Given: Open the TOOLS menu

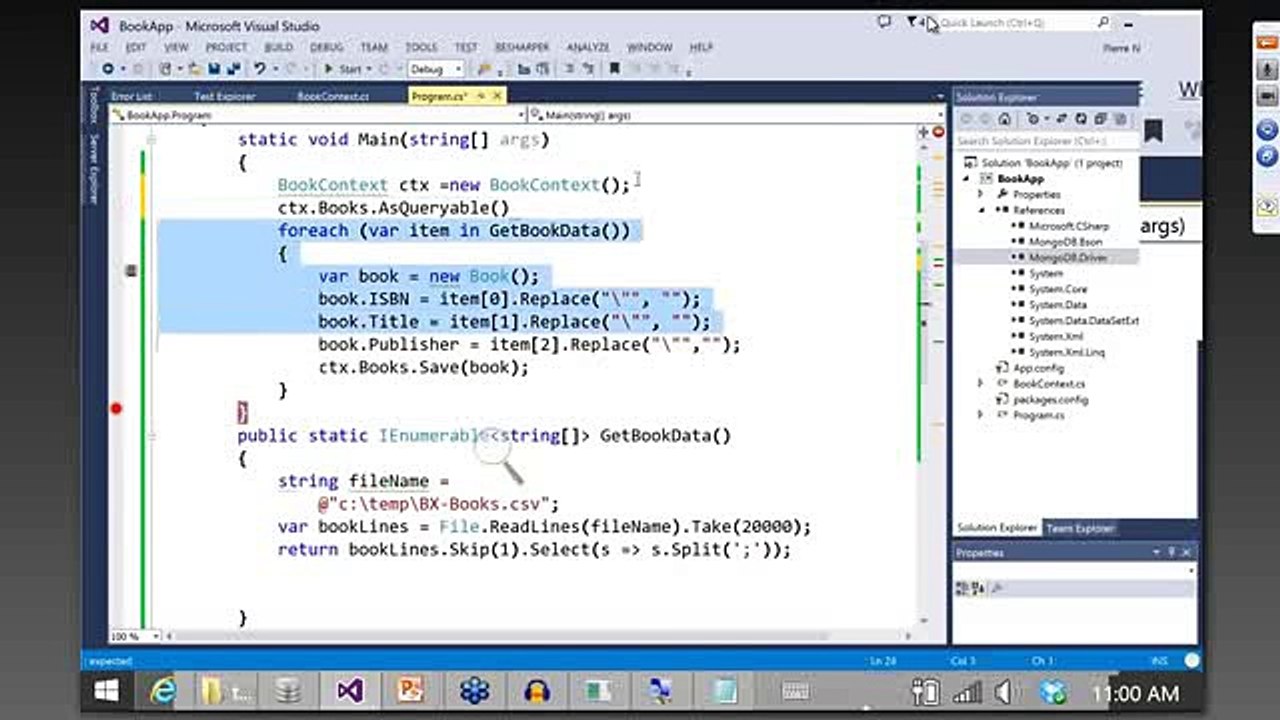Looking at the screenshot, I should pyautogui.click(x=421, y=47).
